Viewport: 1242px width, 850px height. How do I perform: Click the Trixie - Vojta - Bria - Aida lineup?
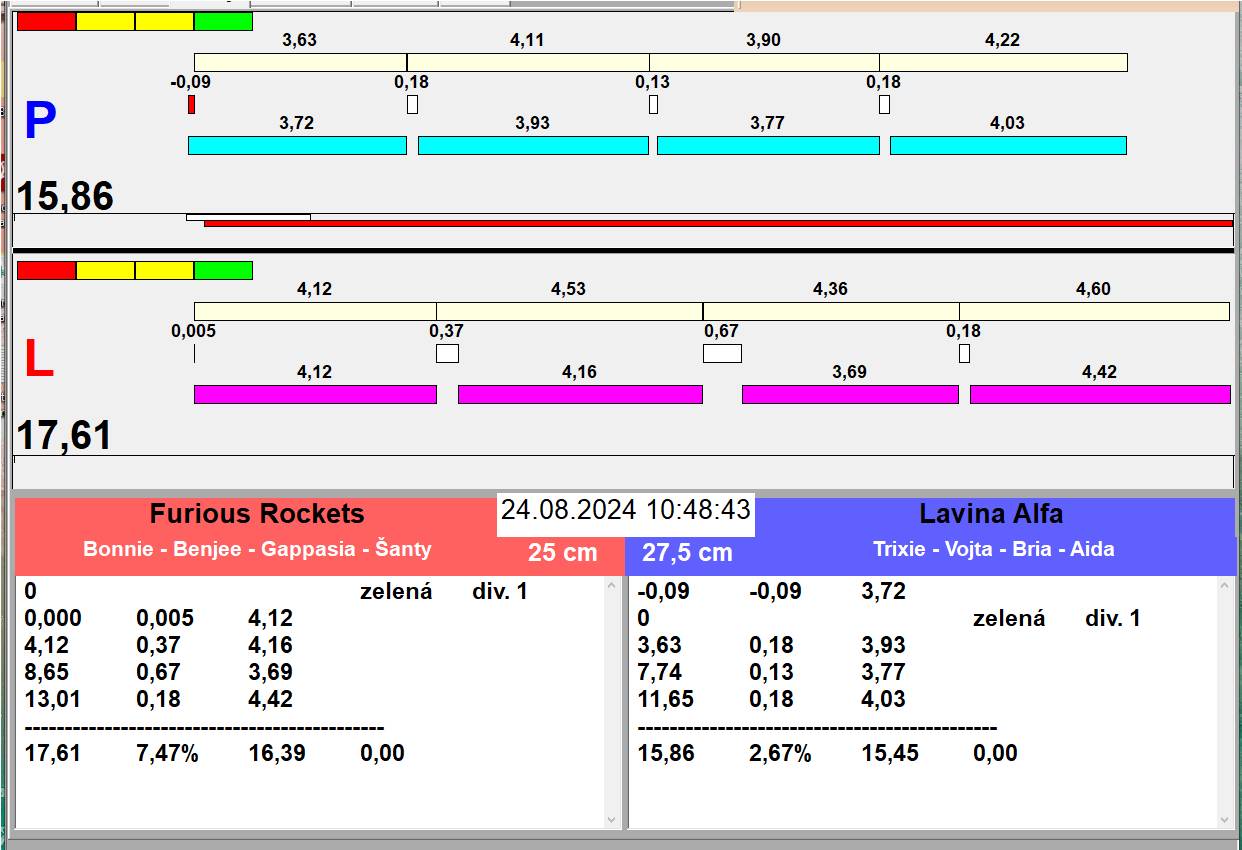coord(993,549)
